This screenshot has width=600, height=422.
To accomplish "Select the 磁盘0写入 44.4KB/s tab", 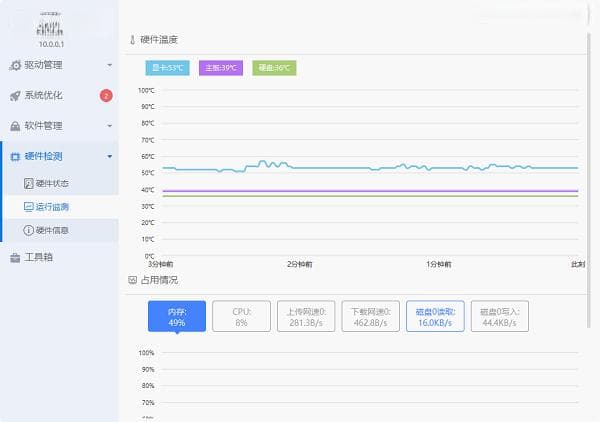I will click(500, 316).
